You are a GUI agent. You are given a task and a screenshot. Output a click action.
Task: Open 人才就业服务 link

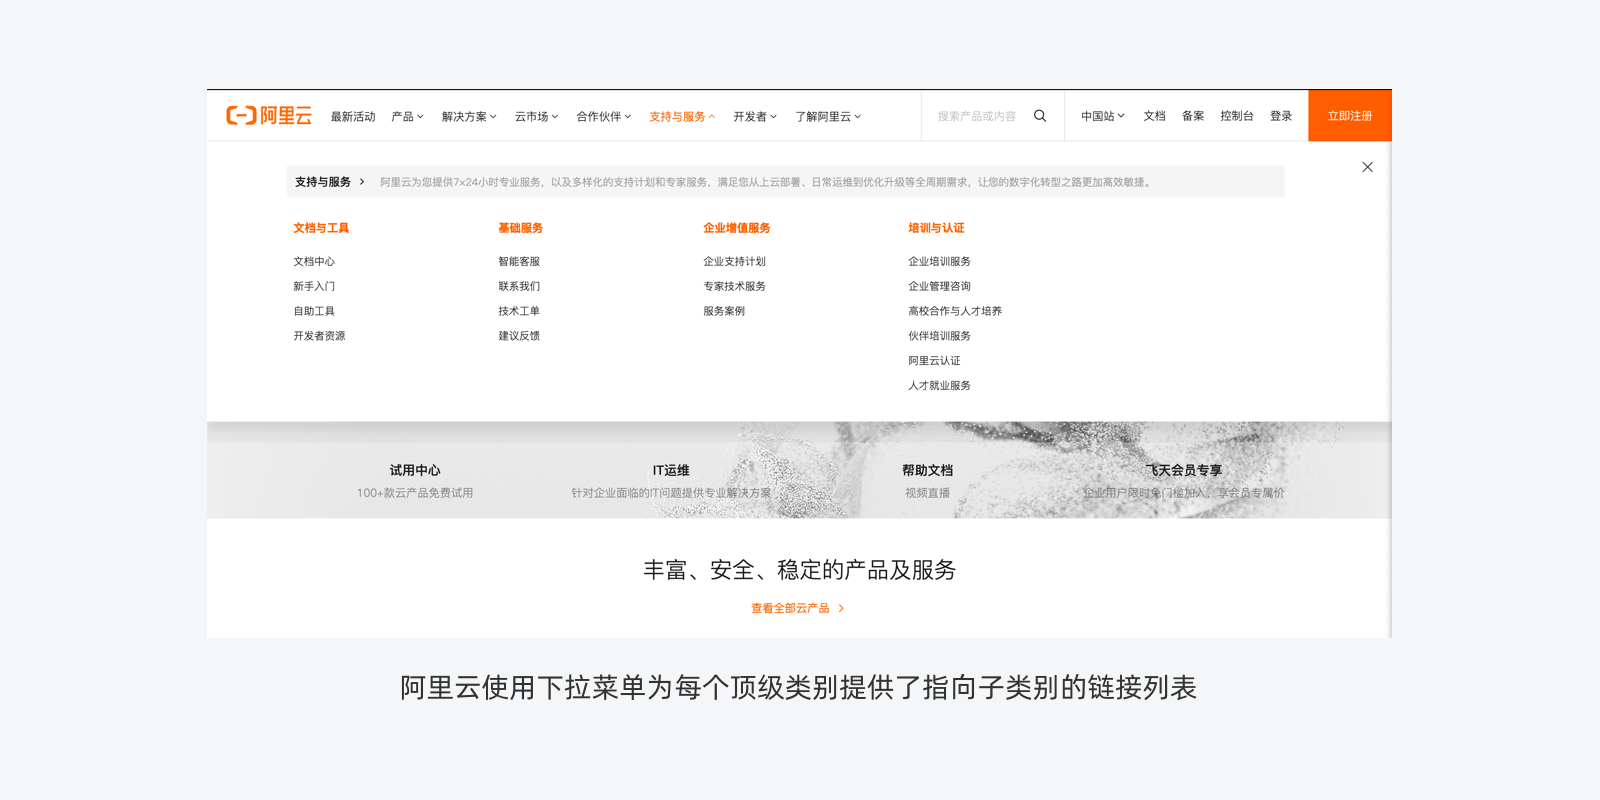[939, 386]
